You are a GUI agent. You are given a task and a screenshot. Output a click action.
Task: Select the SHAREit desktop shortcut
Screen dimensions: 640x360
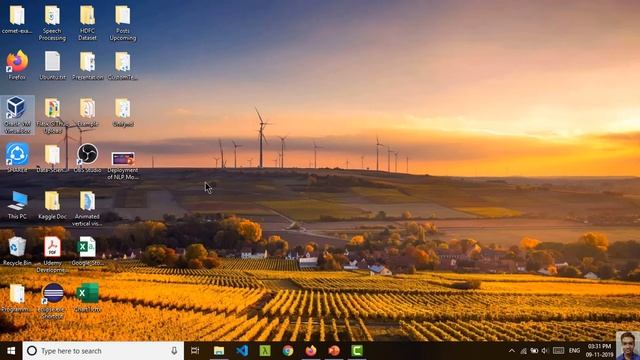coord(17,158)
